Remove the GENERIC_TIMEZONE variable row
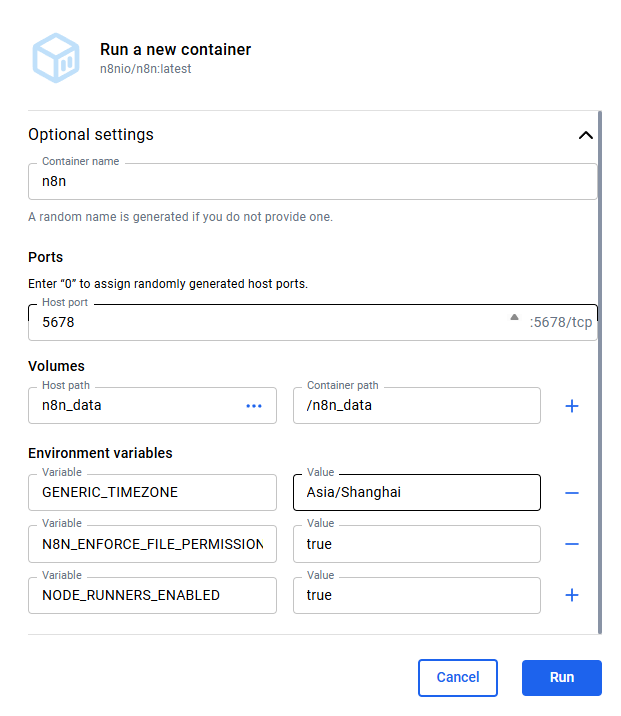621x716 pixels. tap(572, 493)
